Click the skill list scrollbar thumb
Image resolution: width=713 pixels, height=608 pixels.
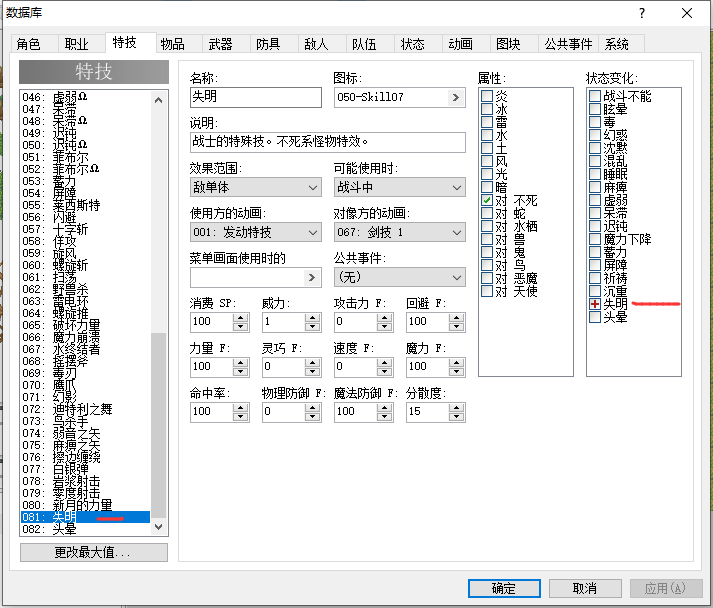158,425
